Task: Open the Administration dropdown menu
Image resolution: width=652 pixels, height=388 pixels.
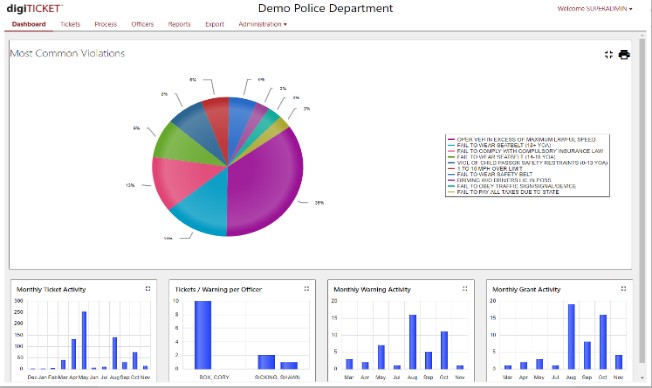Action: [x=262, y=24]
